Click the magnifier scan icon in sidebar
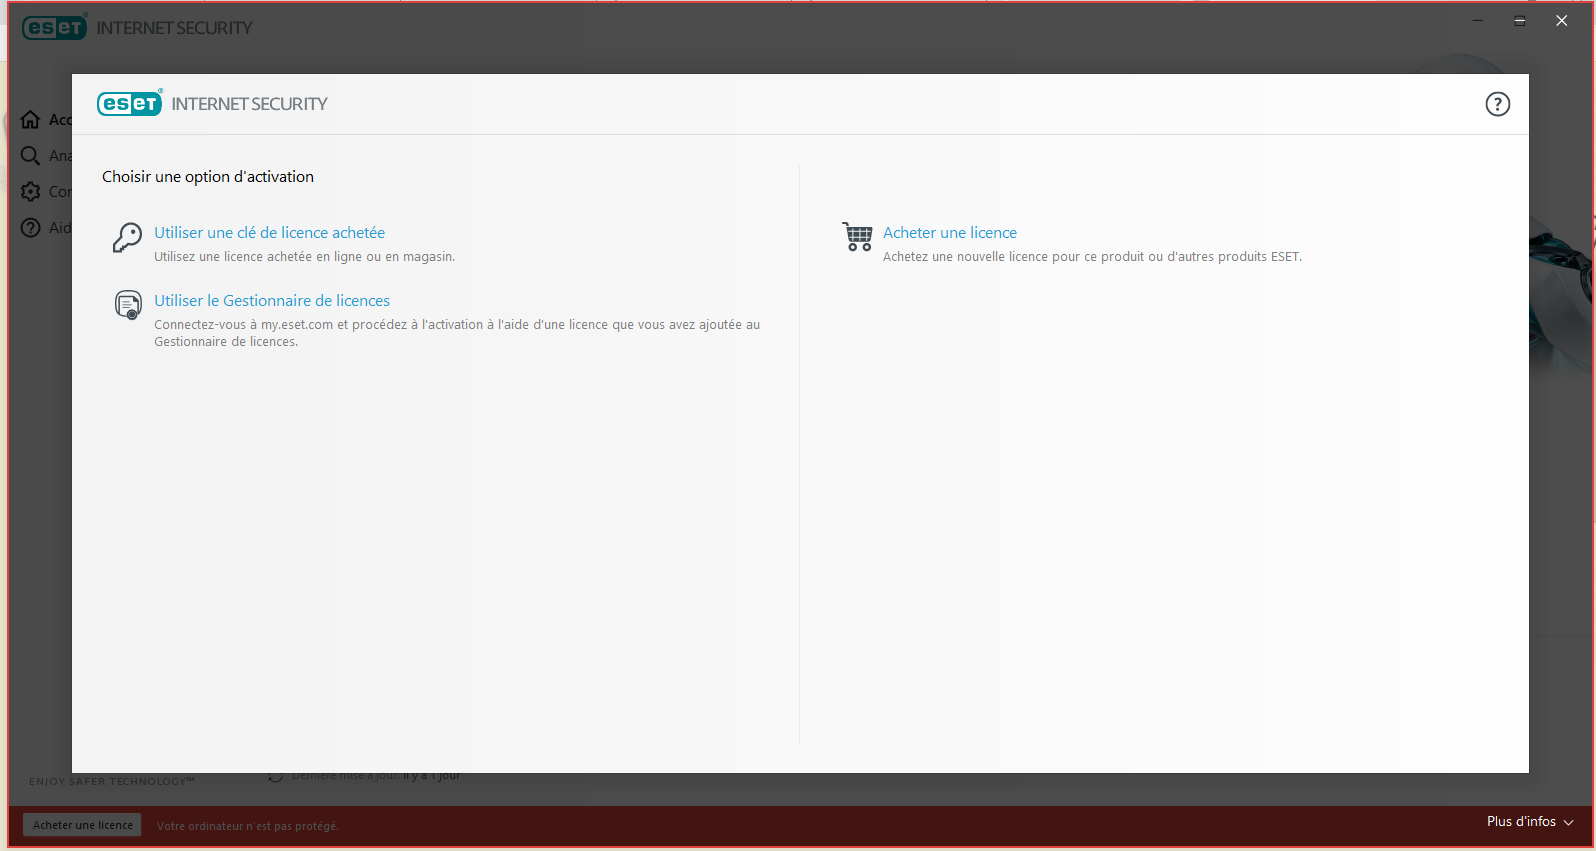 point(31,156)
